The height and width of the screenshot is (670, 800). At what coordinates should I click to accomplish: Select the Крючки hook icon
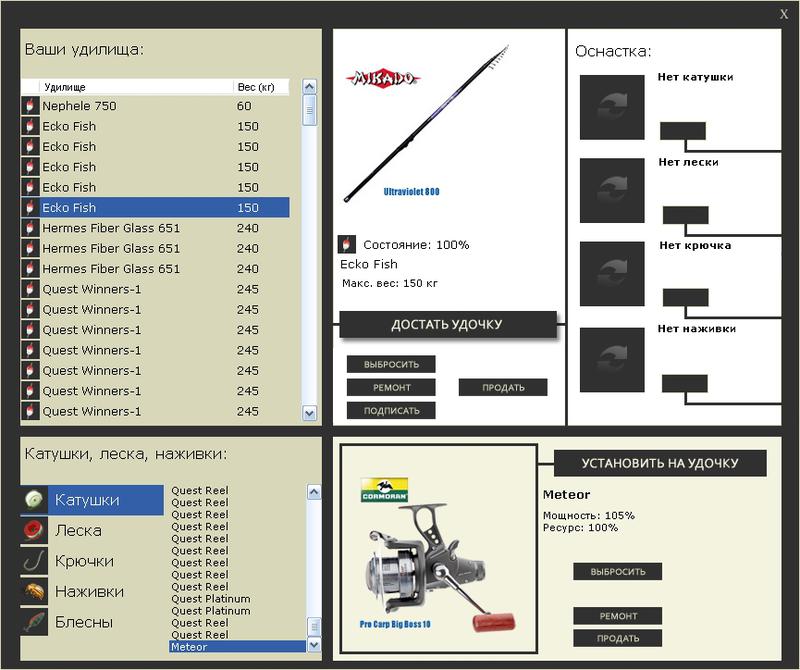(x=34, y=560)
